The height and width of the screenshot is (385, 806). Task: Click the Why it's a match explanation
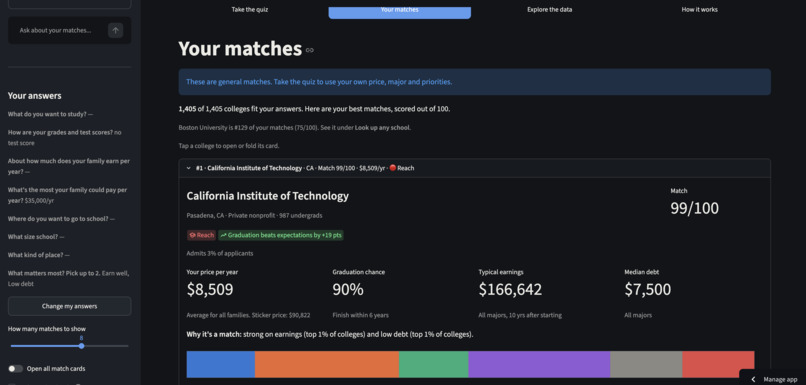click(x=329, y=335)
